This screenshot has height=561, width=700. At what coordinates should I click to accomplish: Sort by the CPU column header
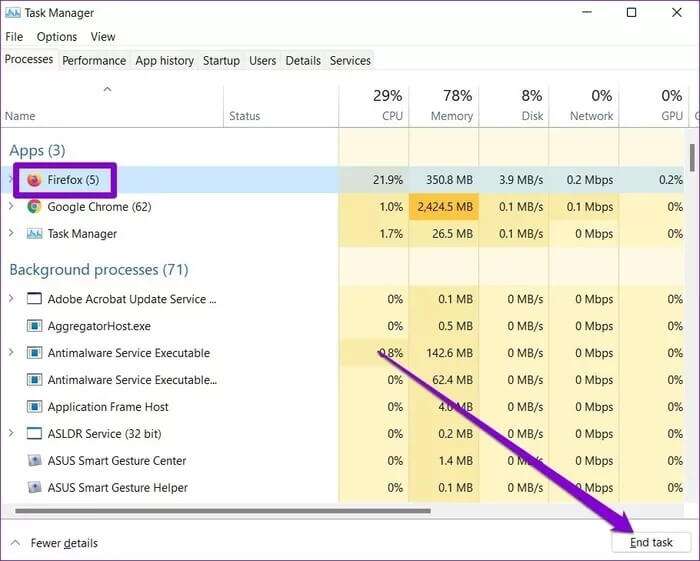(374, 106)
